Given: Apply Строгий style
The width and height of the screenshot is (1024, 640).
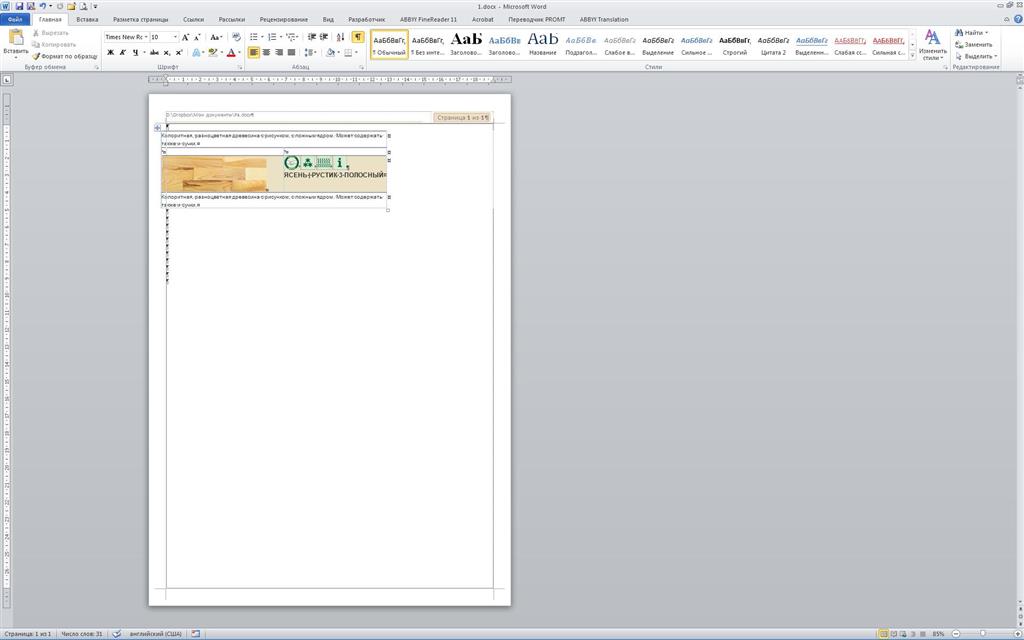Looking at the screenshot, I should click(735, 44).
